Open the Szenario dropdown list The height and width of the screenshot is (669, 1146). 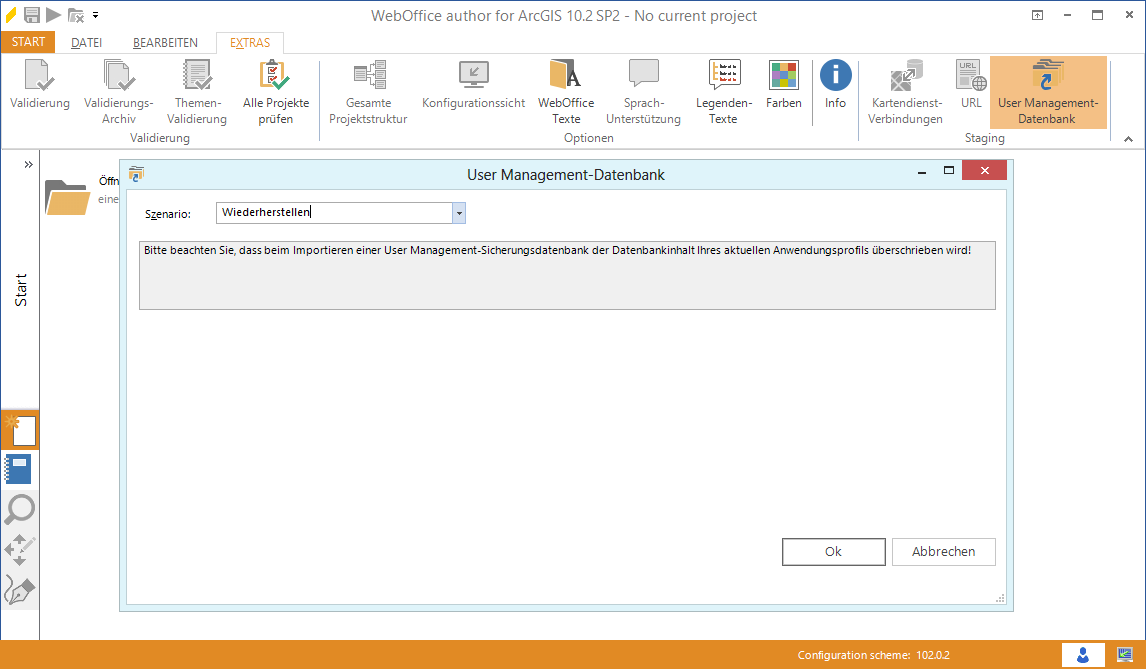click(459, 212)
